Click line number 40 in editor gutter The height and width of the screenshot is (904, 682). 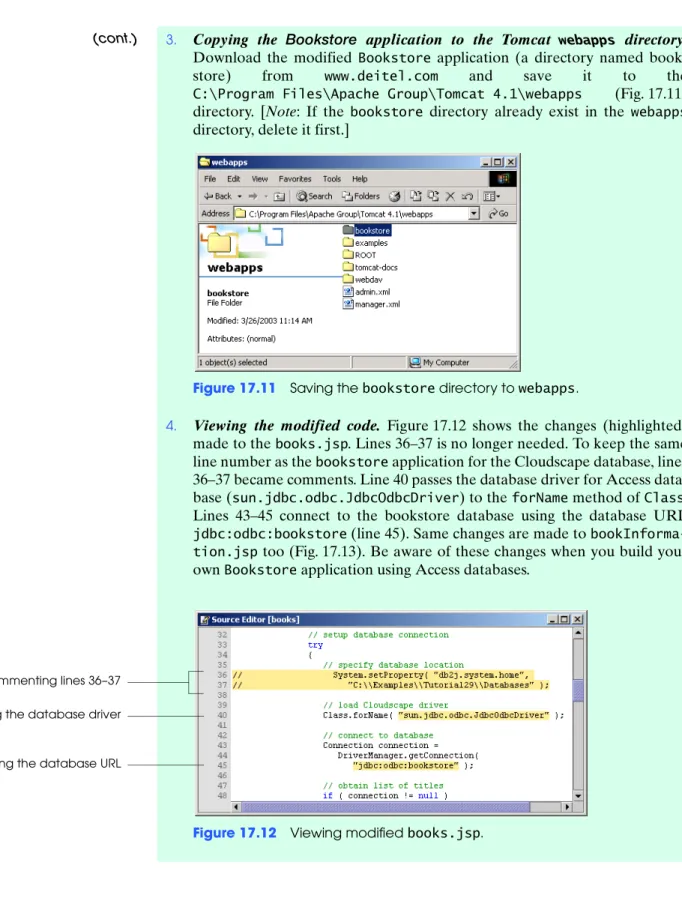click(222, 715)
